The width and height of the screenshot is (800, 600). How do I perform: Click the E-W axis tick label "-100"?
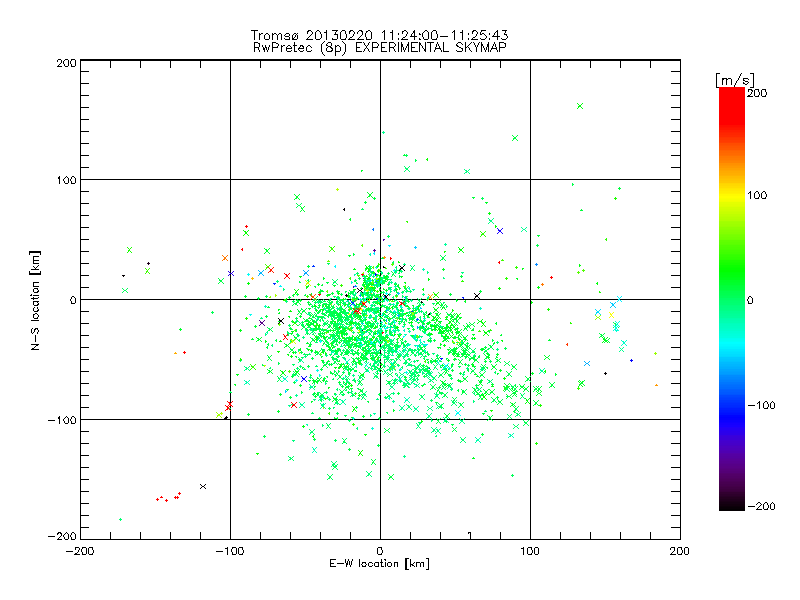pyautogui.click(x=230, y=551)
